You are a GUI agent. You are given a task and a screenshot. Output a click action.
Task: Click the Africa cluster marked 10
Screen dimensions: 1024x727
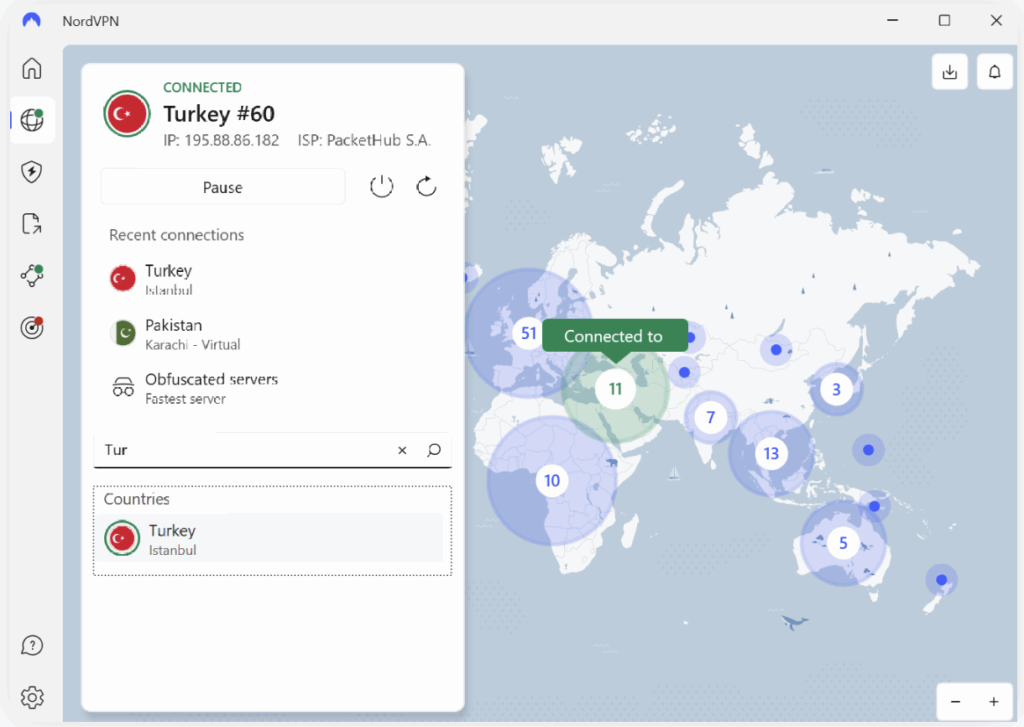coord(552,481)
